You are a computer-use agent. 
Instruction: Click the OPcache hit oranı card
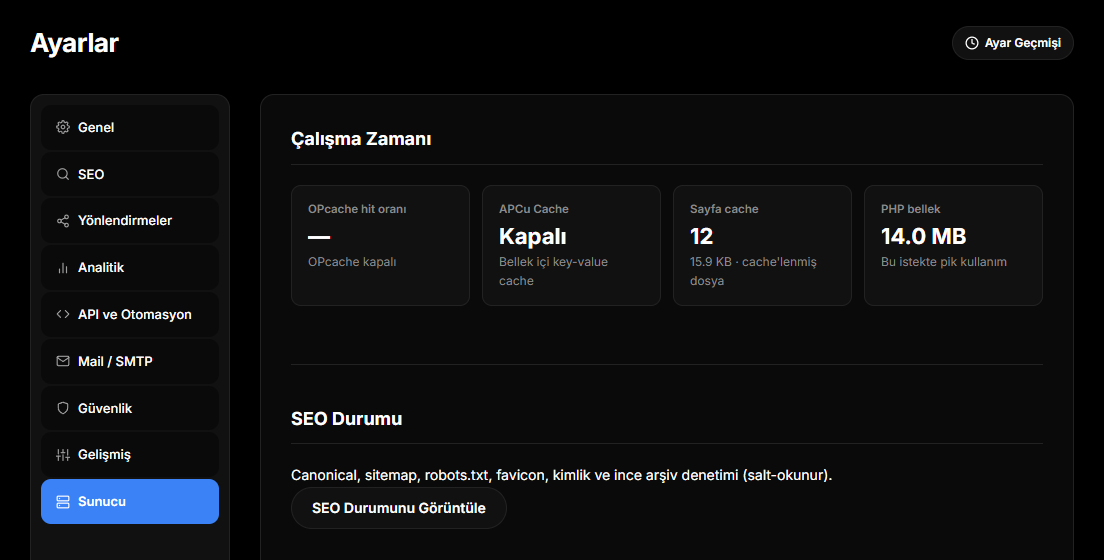pos(380,245)
